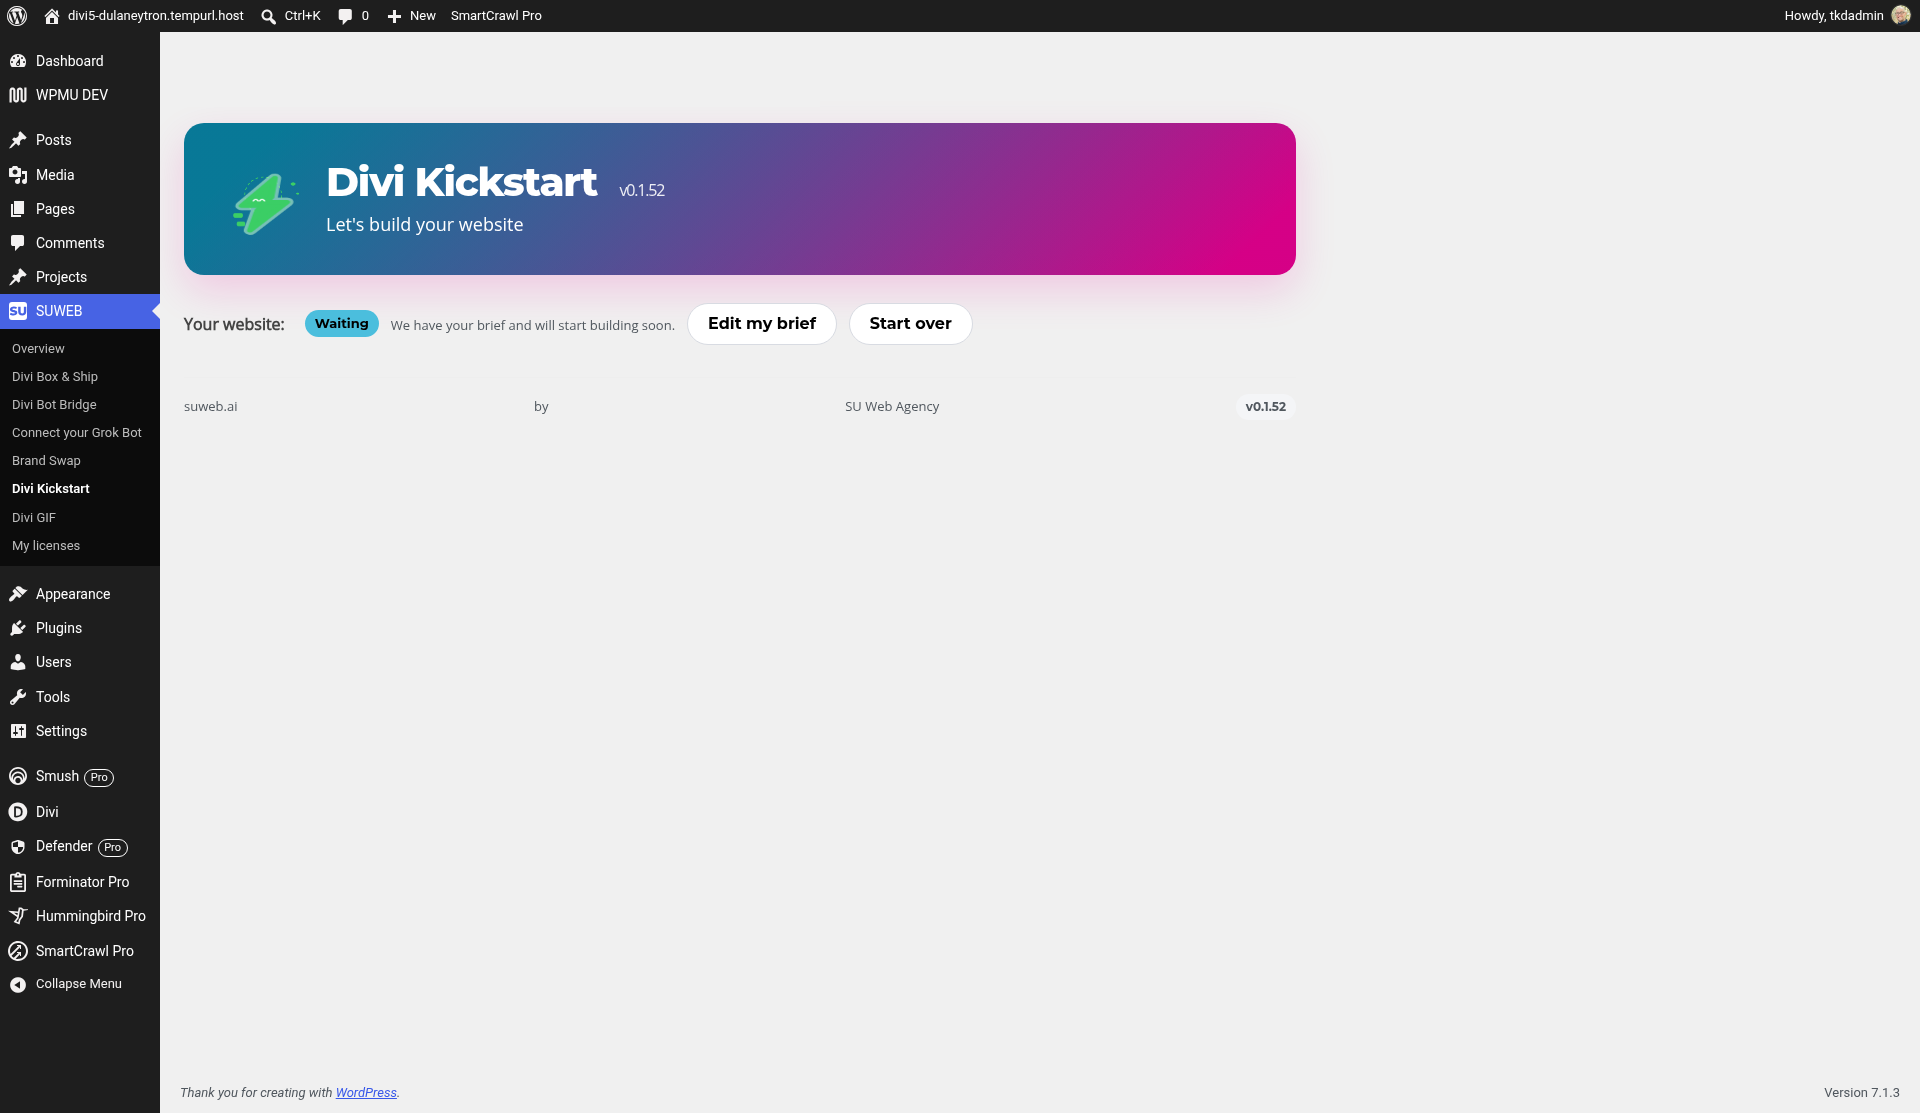Click the Media sidebar icon

click(18, 175)
